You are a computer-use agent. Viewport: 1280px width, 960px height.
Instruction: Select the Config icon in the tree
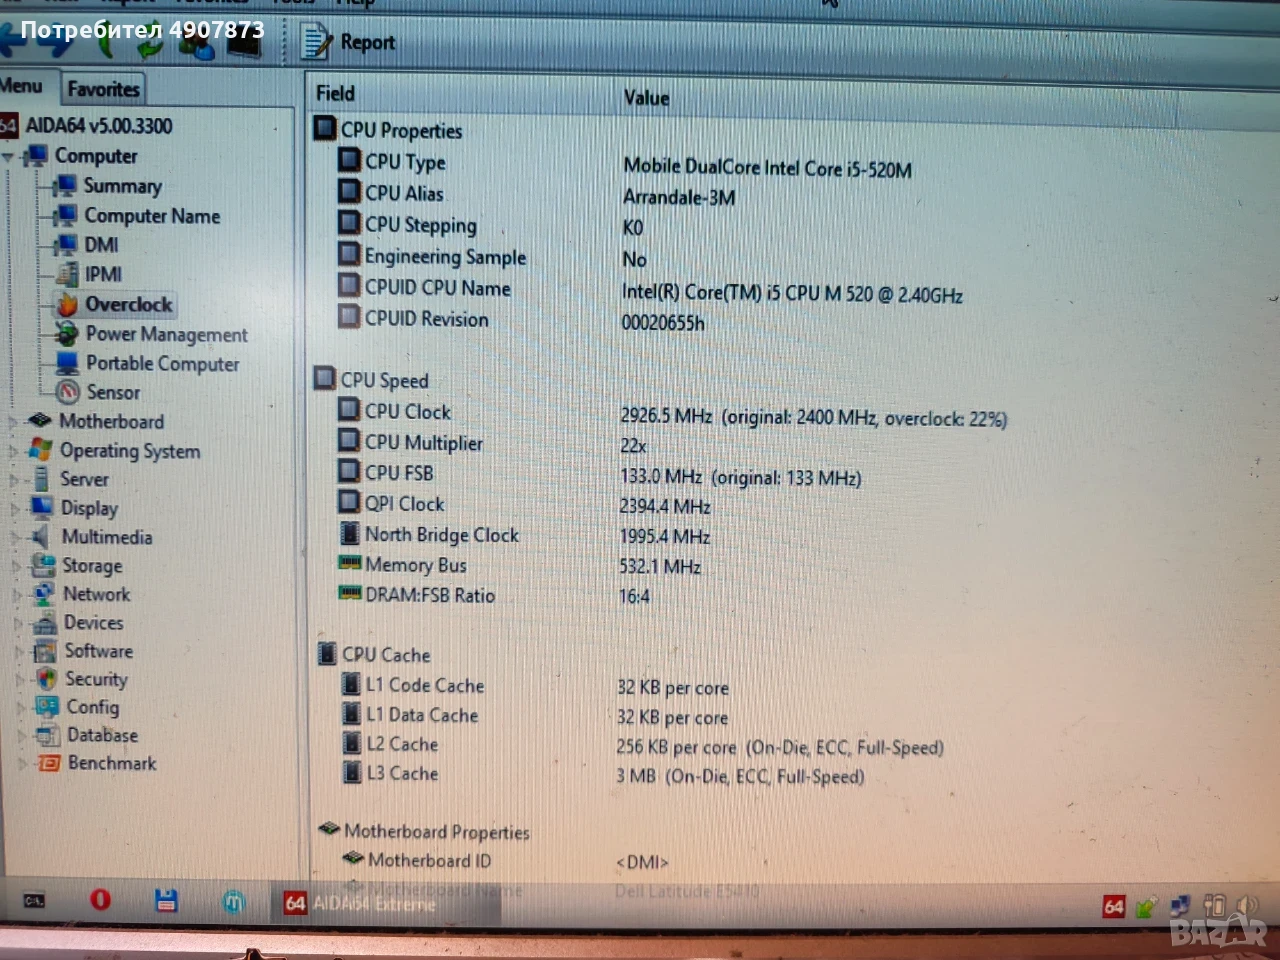click(47, 707)
